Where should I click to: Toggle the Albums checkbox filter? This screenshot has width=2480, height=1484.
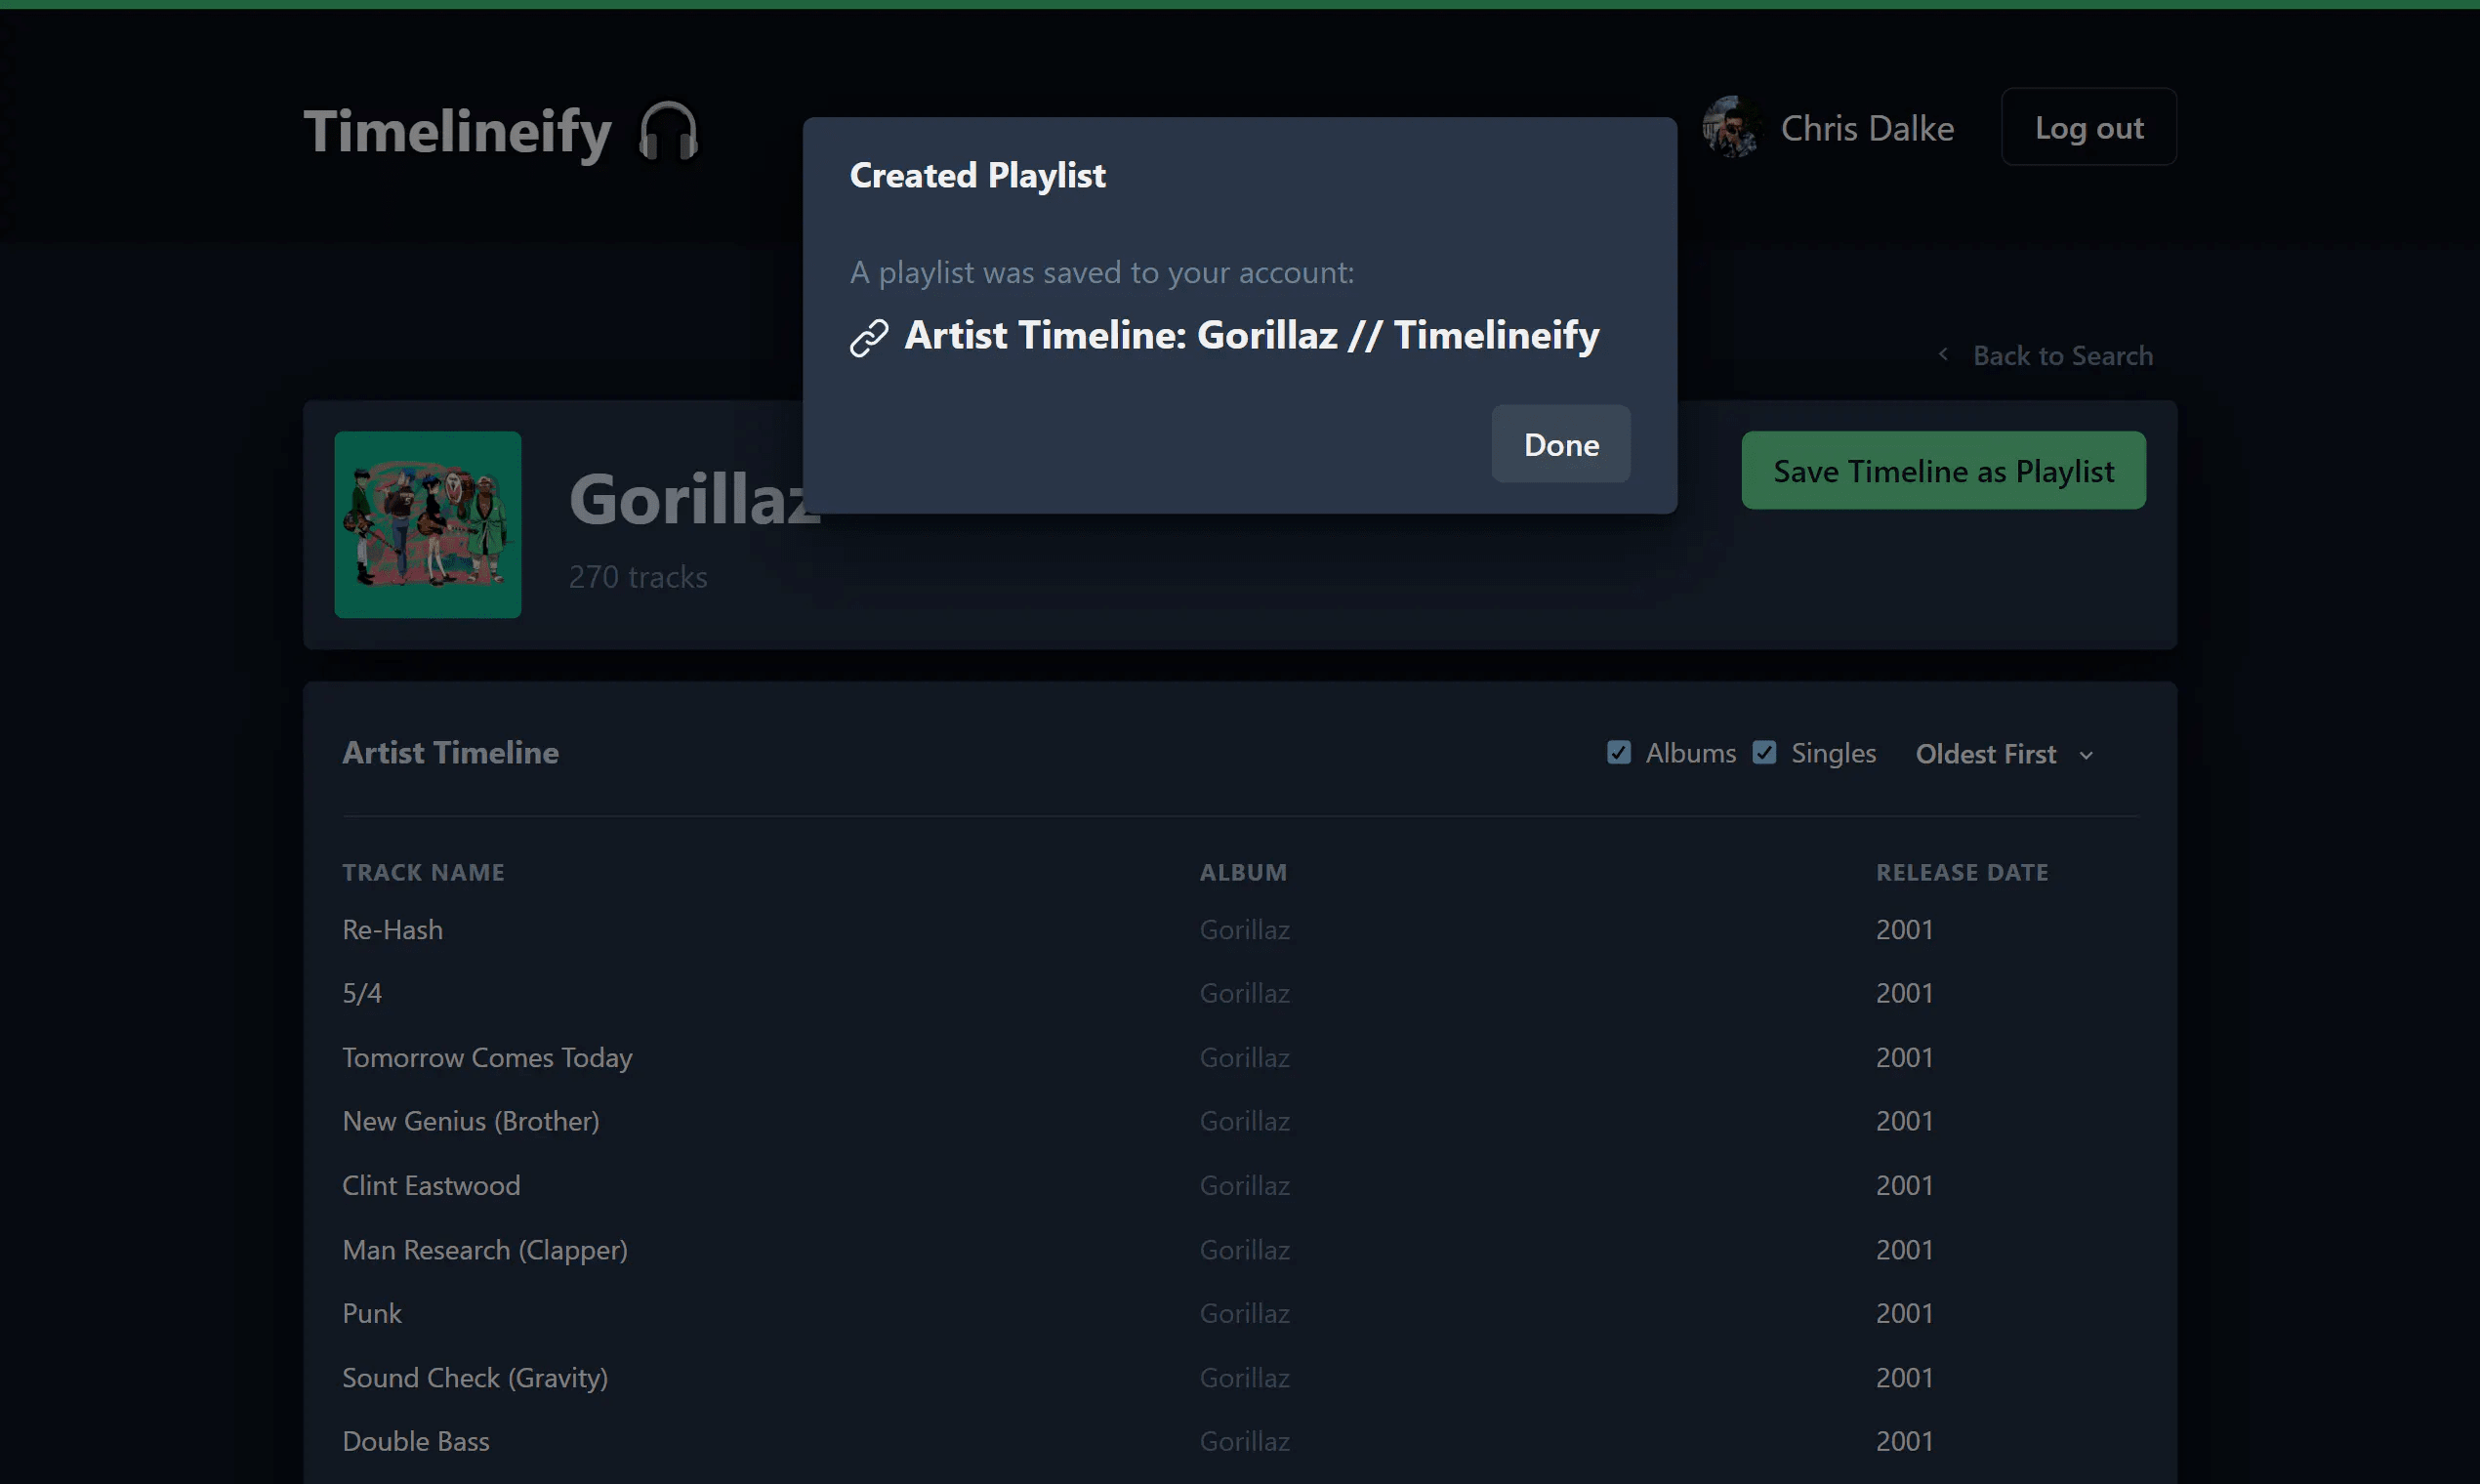point(1618,751)
